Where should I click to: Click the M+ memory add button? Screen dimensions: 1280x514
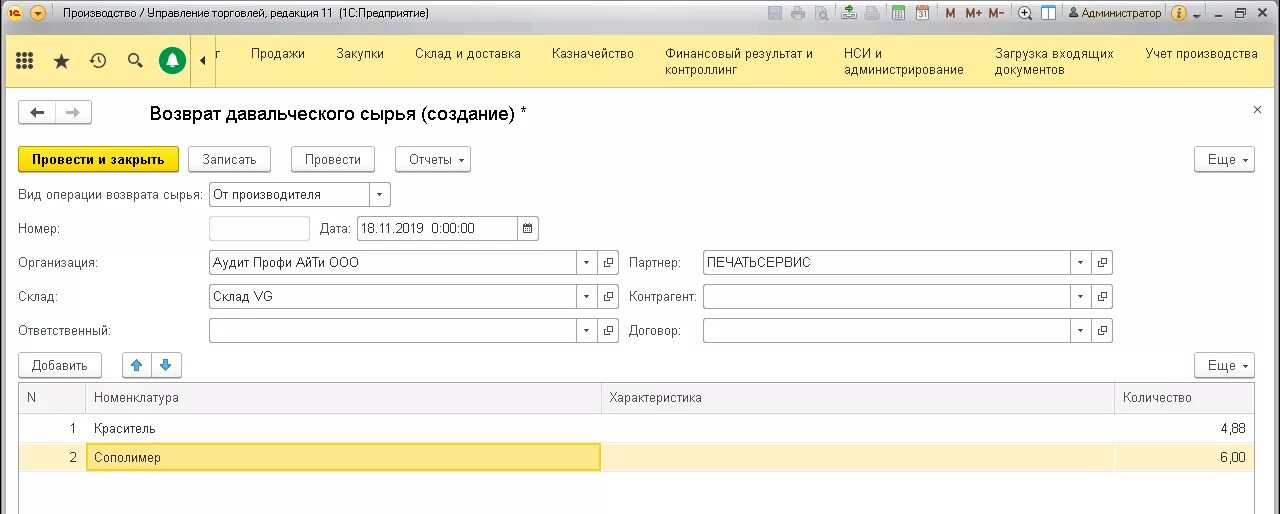(x=973, y=13)
